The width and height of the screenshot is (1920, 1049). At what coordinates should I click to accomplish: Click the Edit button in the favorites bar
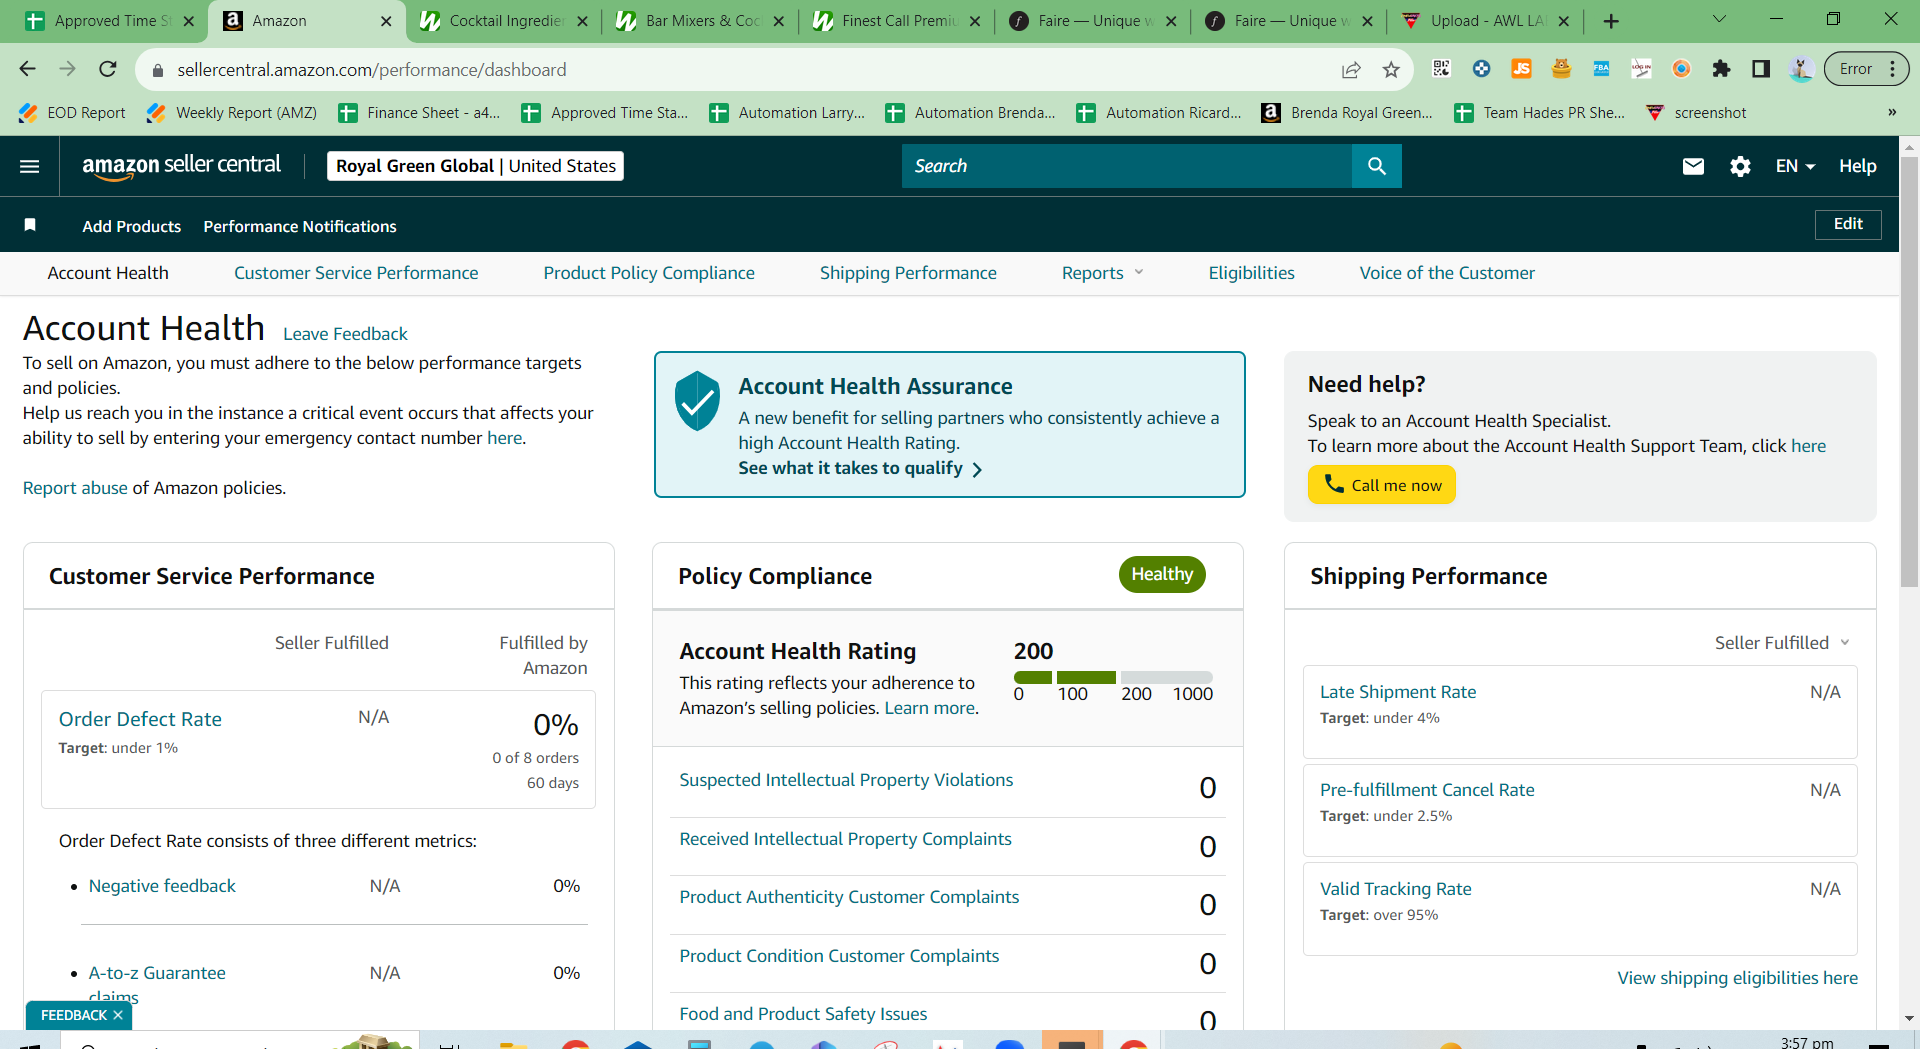[1848, 224]
